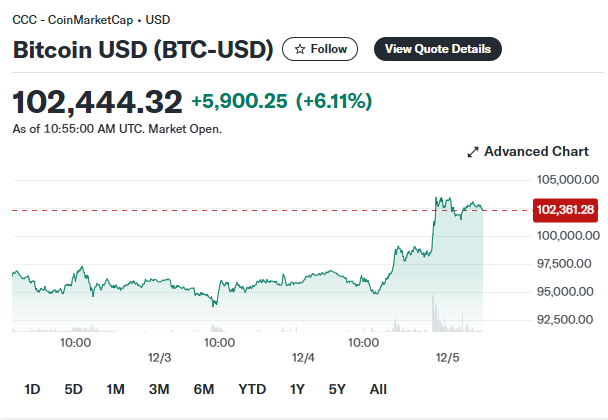Click the tall volume bar spike near 12/5

[433, 312]
